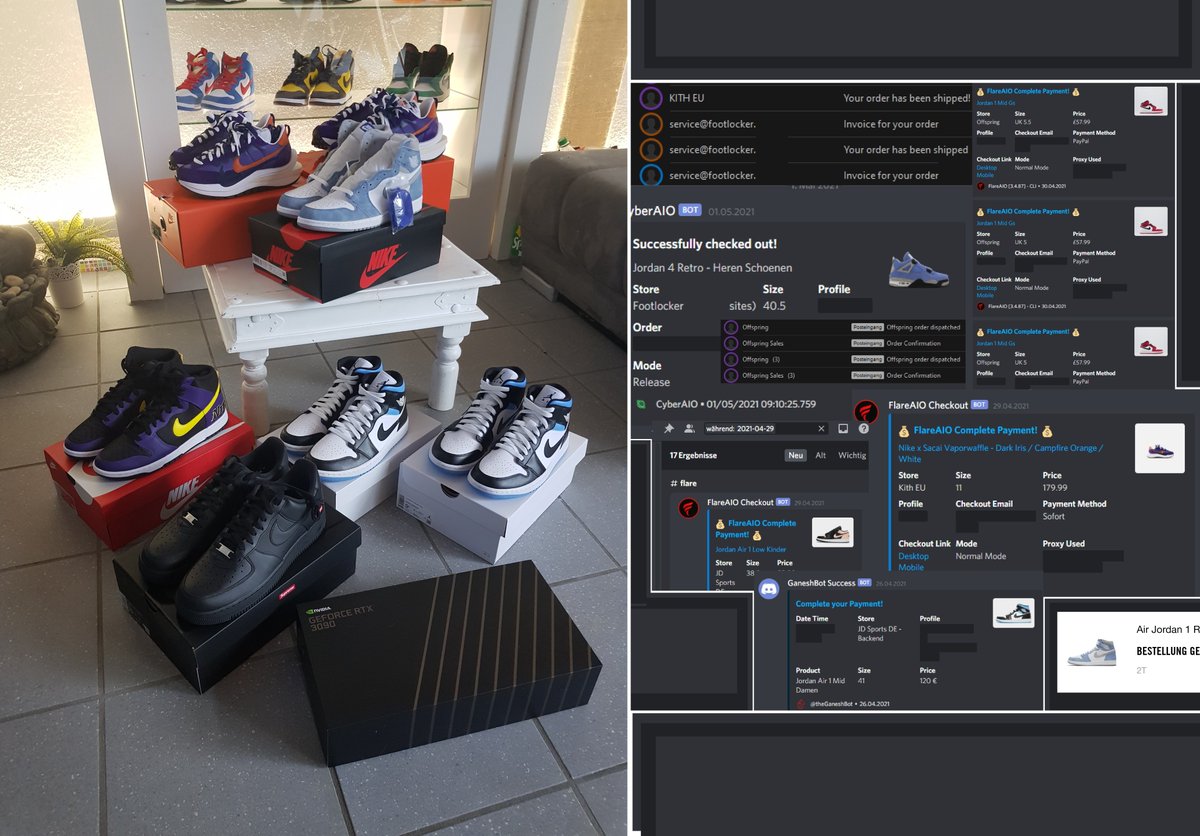Open the Jordan 1 Mid thumbnail in GaneshBot embed
This screenshot has height=836, width=1200.
(x=1013, y=613)
